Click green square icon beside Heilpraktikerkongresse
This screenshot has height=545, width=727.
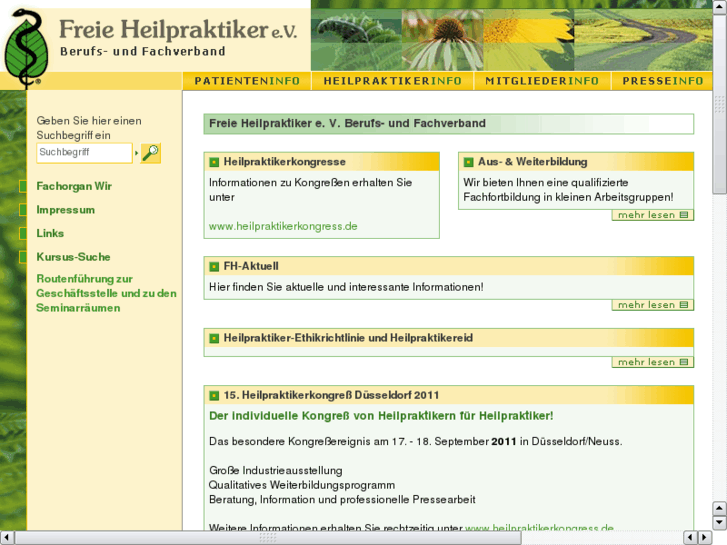pos(214,162)
